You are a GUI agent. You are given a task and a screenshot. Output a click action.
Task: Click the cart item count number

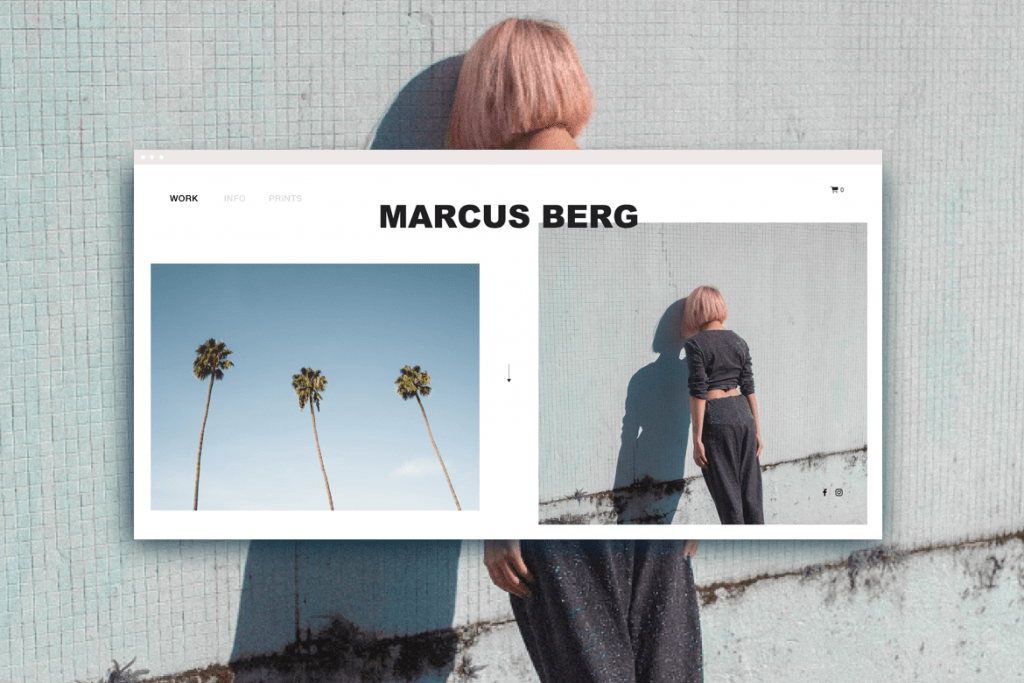842,190
